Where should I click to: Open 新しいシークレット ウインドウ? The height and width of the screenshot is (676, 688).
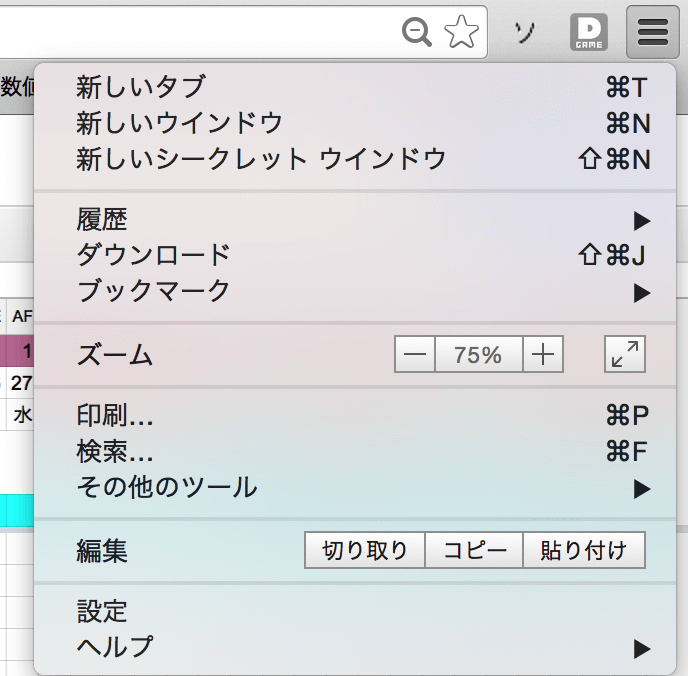355,159
